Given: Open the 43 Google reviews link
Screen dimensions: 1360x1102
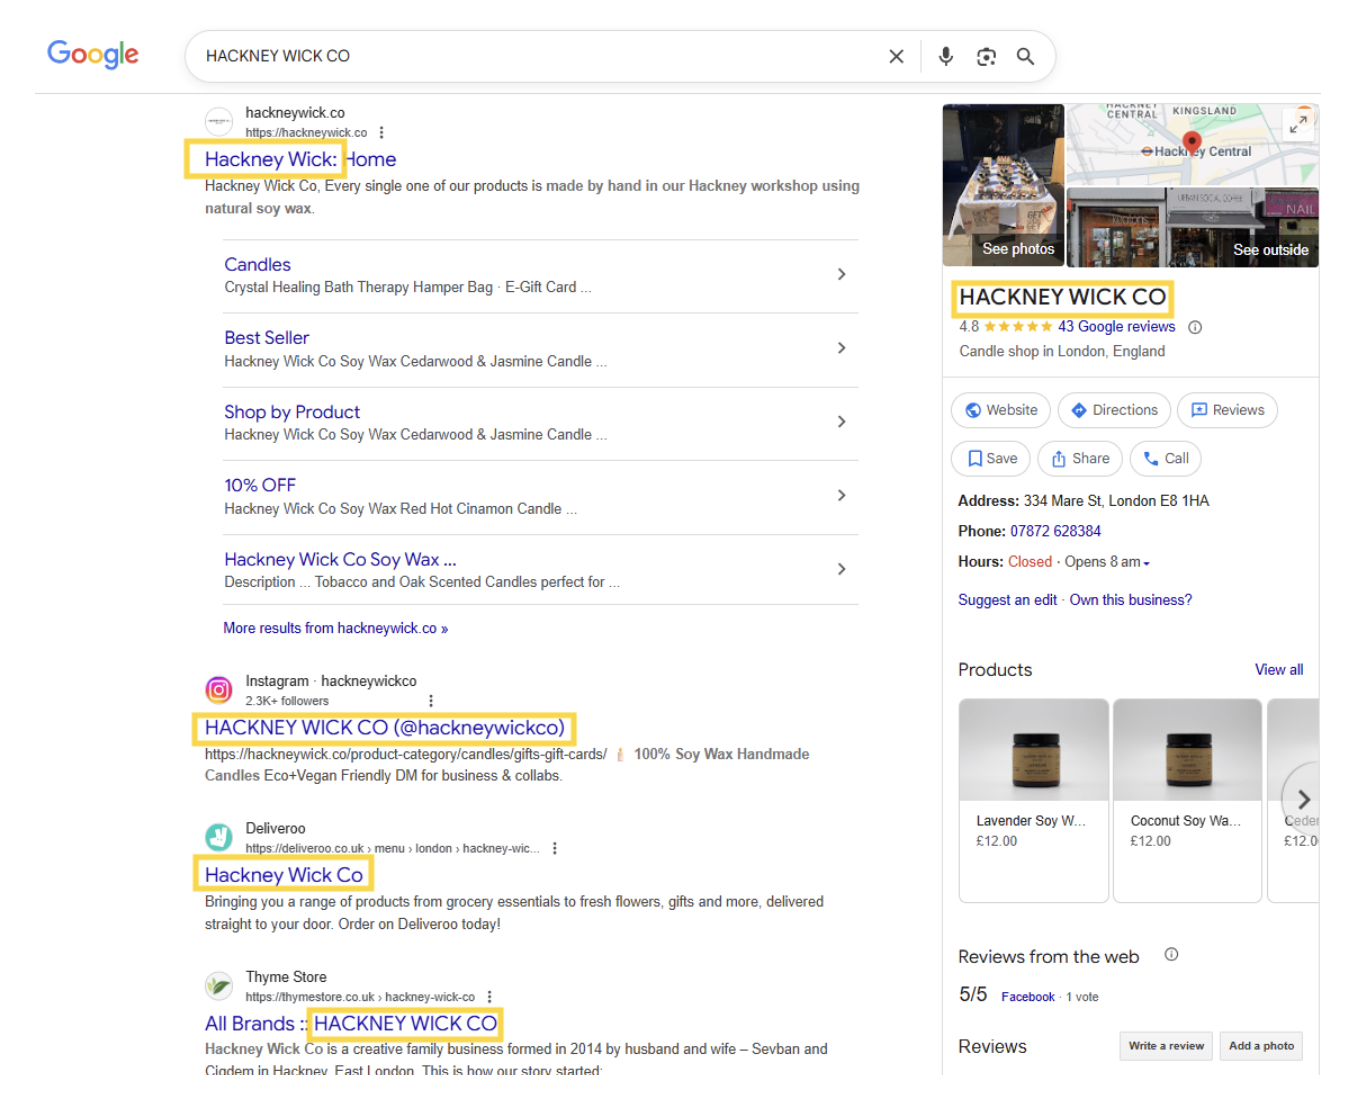Looking at the screenshot, I should point(1116,327).
